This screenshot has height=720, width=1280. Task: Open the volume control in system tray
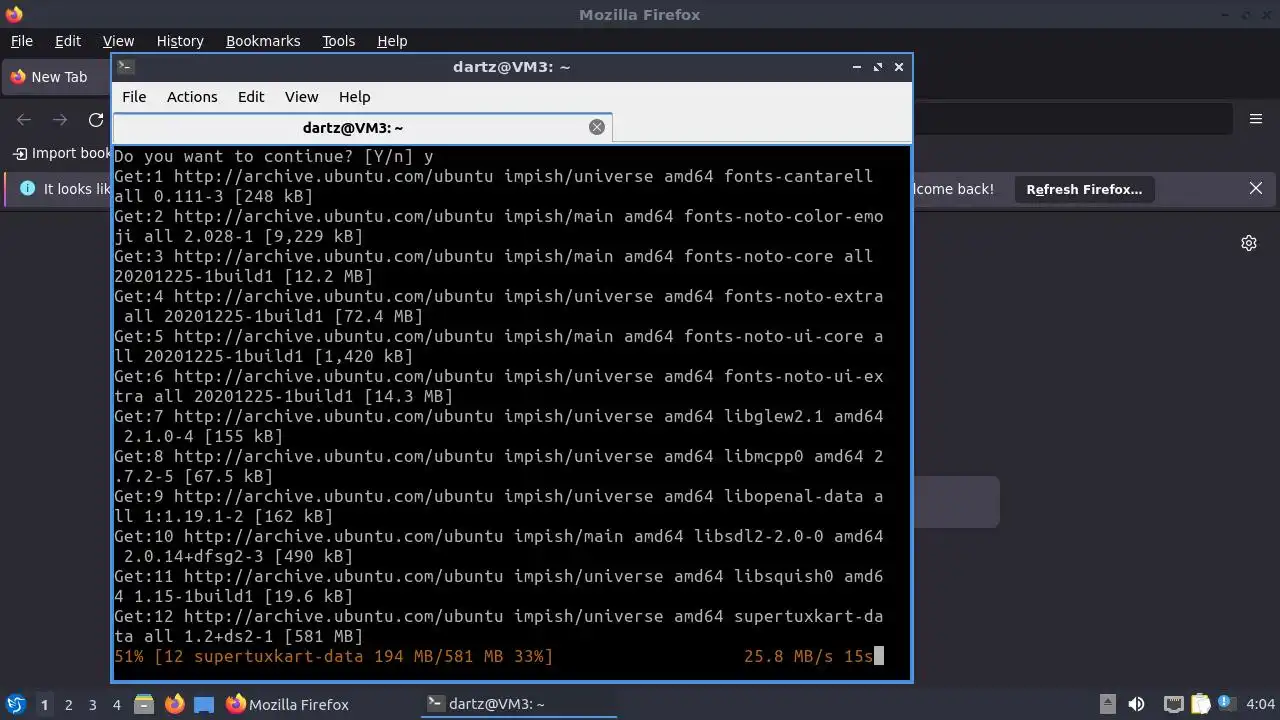pos(1136,704)
